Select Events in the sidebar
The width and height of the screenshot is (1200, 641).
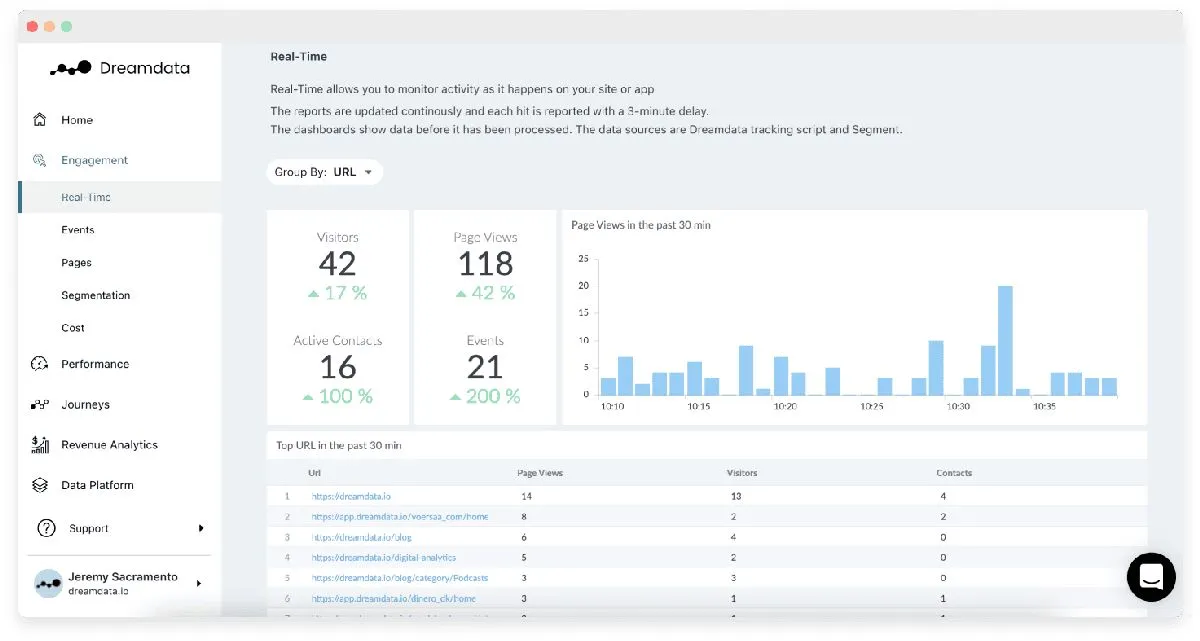[x=77, y=230]
